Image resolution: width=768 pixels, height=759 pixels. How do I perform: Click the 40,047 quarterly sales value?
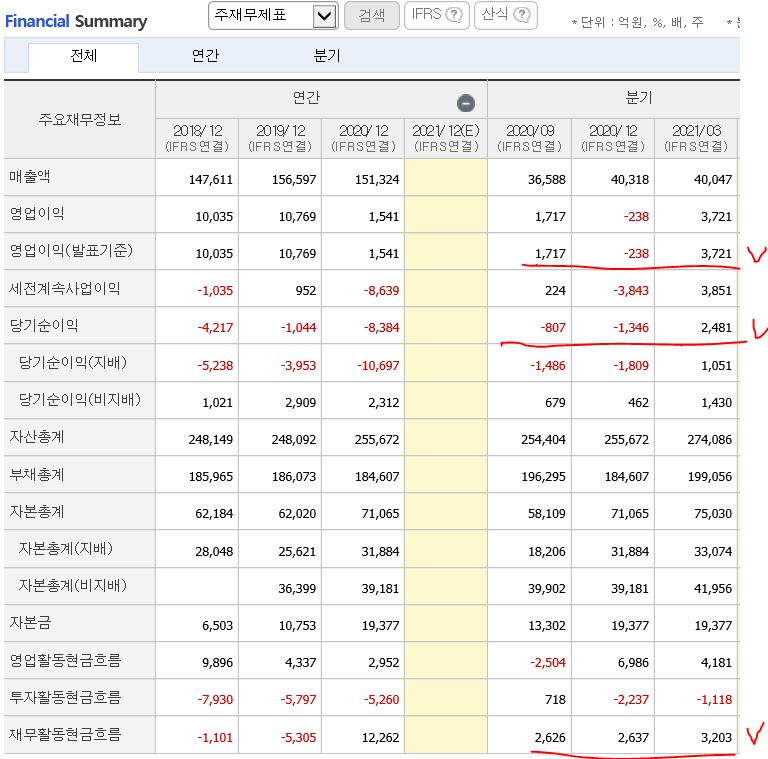[713, 180]
